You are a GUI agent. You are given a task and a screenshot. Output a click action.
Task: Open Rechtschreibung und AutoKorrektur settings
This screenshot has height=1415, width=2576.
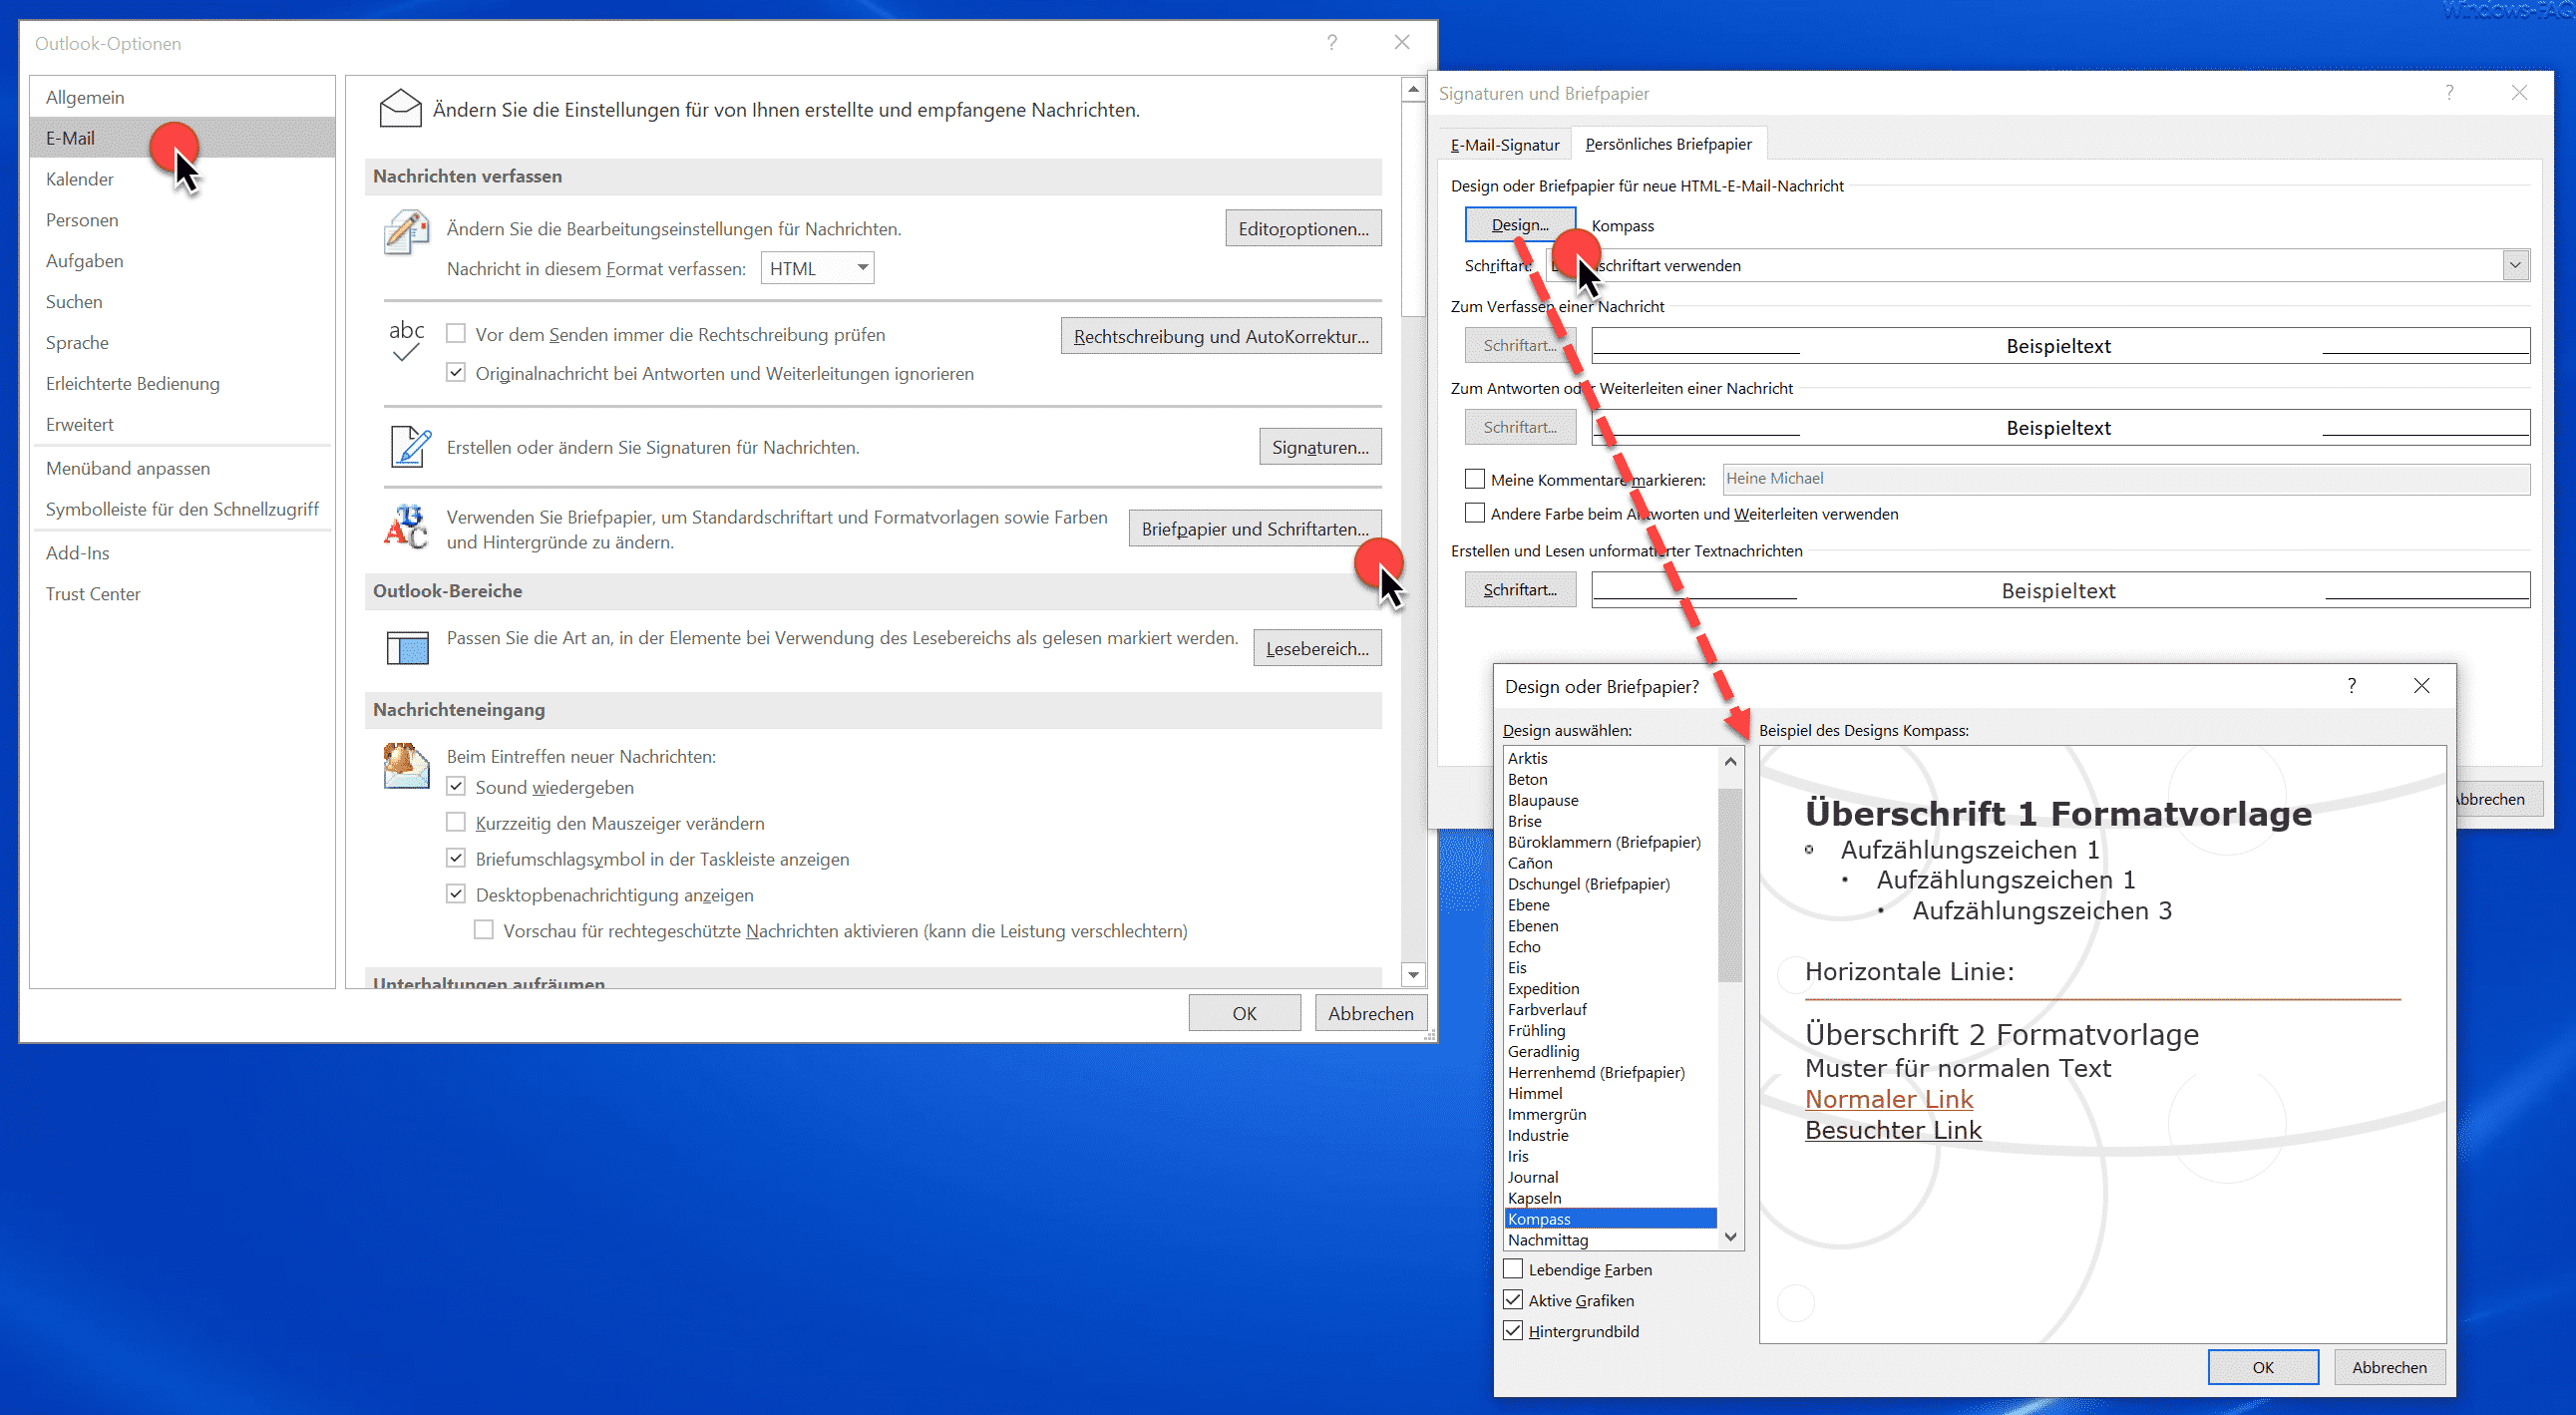tap(1221, 336)
